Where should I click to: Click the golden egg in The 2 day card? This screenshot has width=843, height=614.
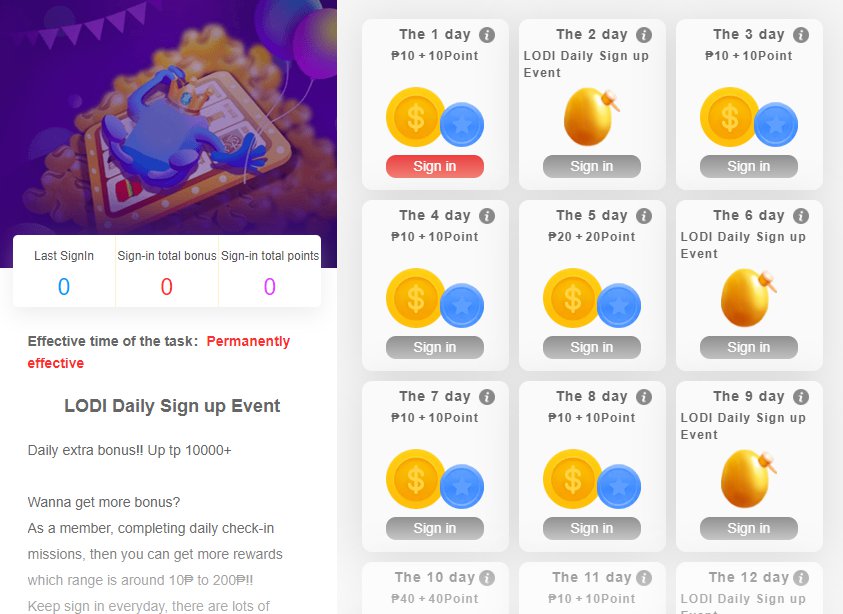[x=591, y=117]
